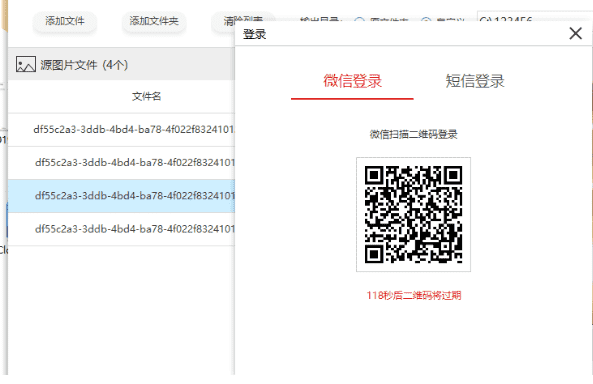Click the 源图片文件 (4个) header label
The height and width of the screenshot is (384, 593).
[84, 65]
